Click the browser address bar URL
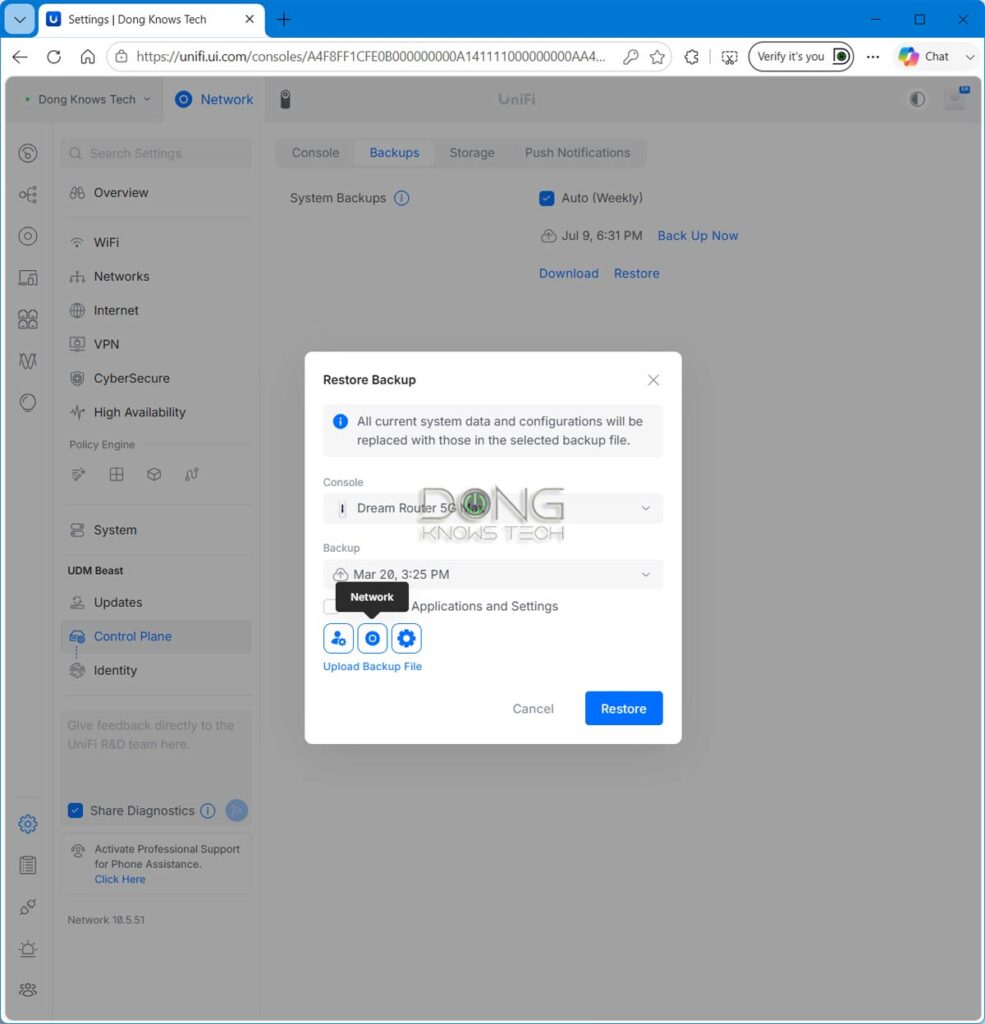The height and width of the screenshot is (1024, 985). (x=370, y=57)
